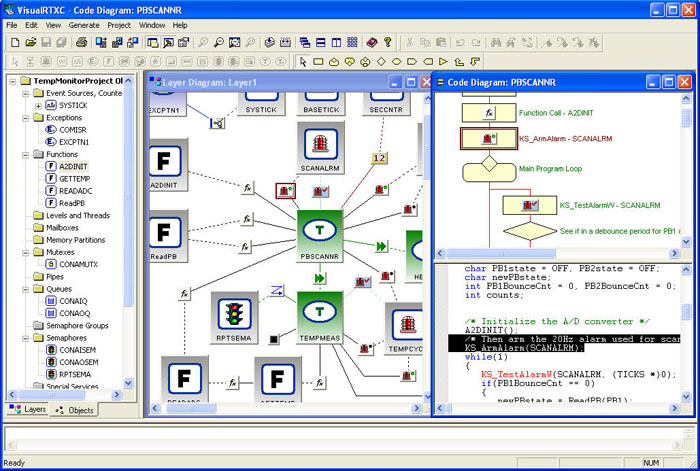The width and height of the screenshot is (700, 471).
Task: Select Levels and Threads folder in the tree
Action: (78, 215)
